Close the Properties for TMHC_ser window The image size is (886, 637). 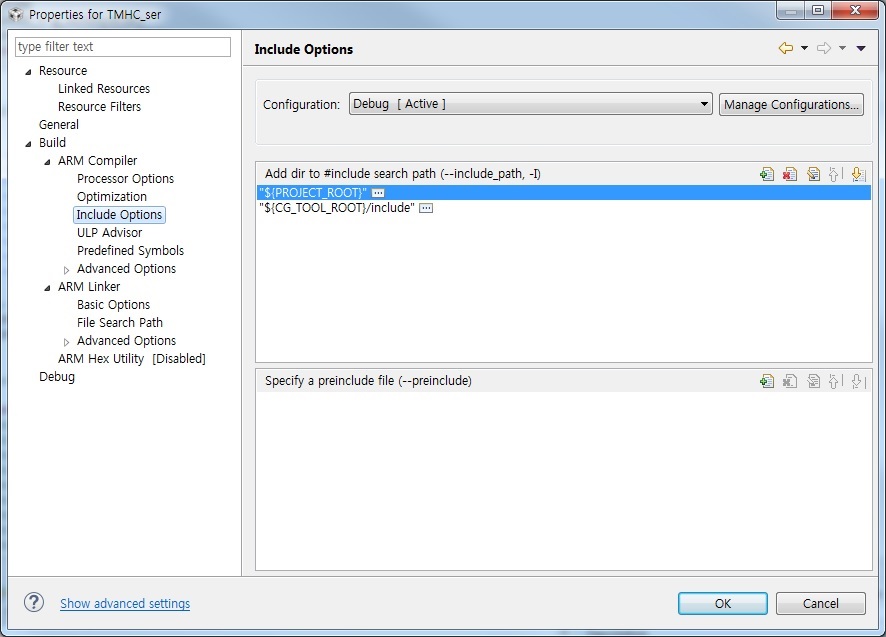pos(855,11)
